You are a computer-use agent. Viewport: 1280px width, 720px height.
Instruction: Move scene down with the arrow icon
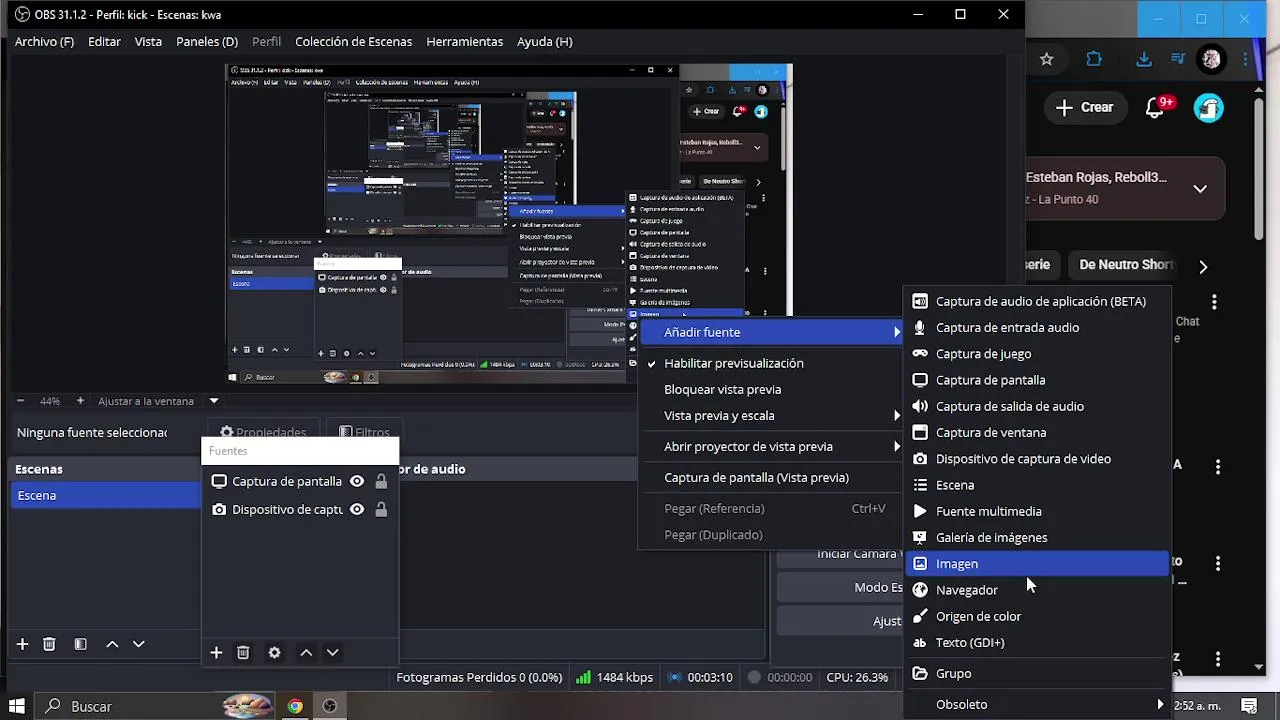click(x=139, y=644)
